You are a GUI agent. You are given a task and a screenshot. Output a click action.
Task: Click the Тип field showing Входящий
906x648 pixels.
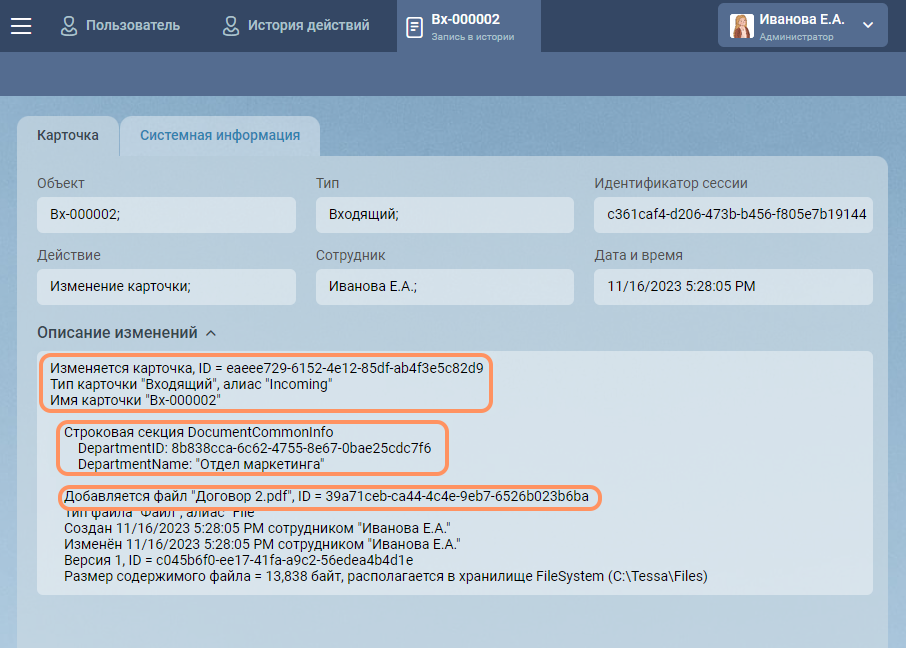tap(445, 214)
